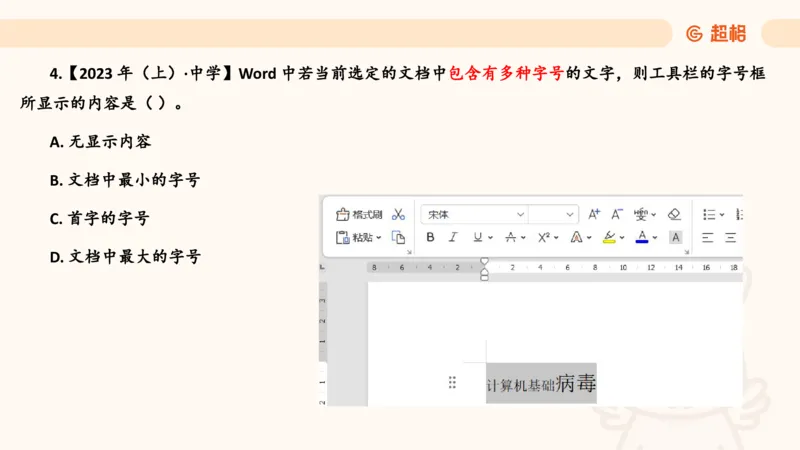Toggle Italic formatting

[453, 237]
